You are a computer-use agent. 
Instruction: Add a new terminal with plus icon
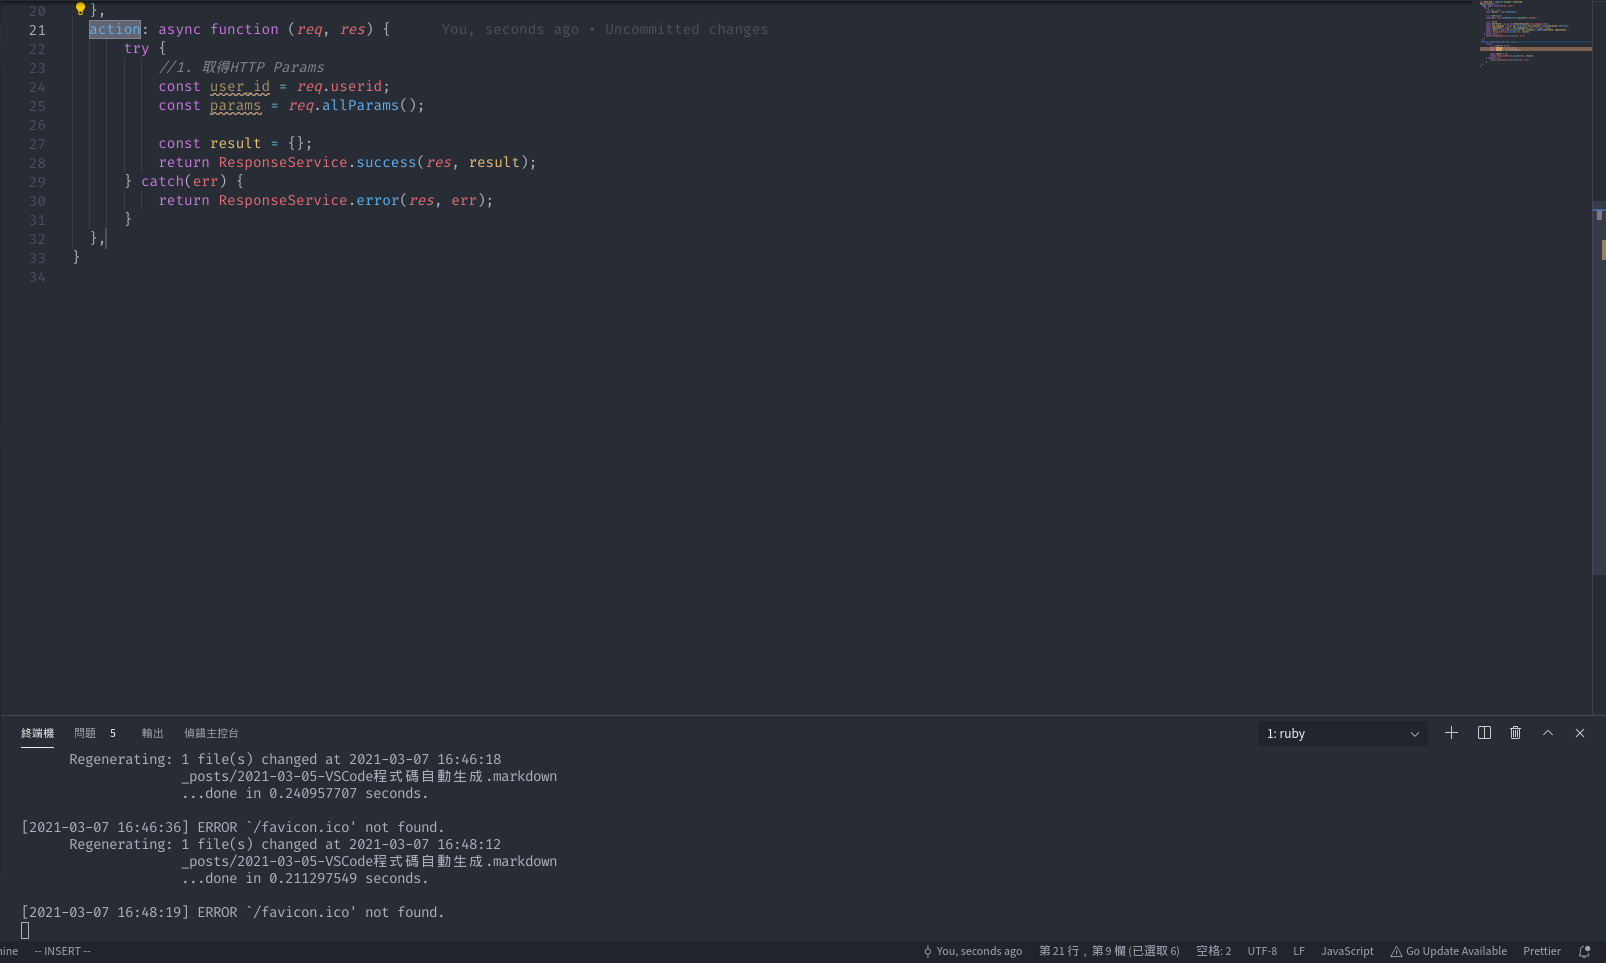(1451, 733)
